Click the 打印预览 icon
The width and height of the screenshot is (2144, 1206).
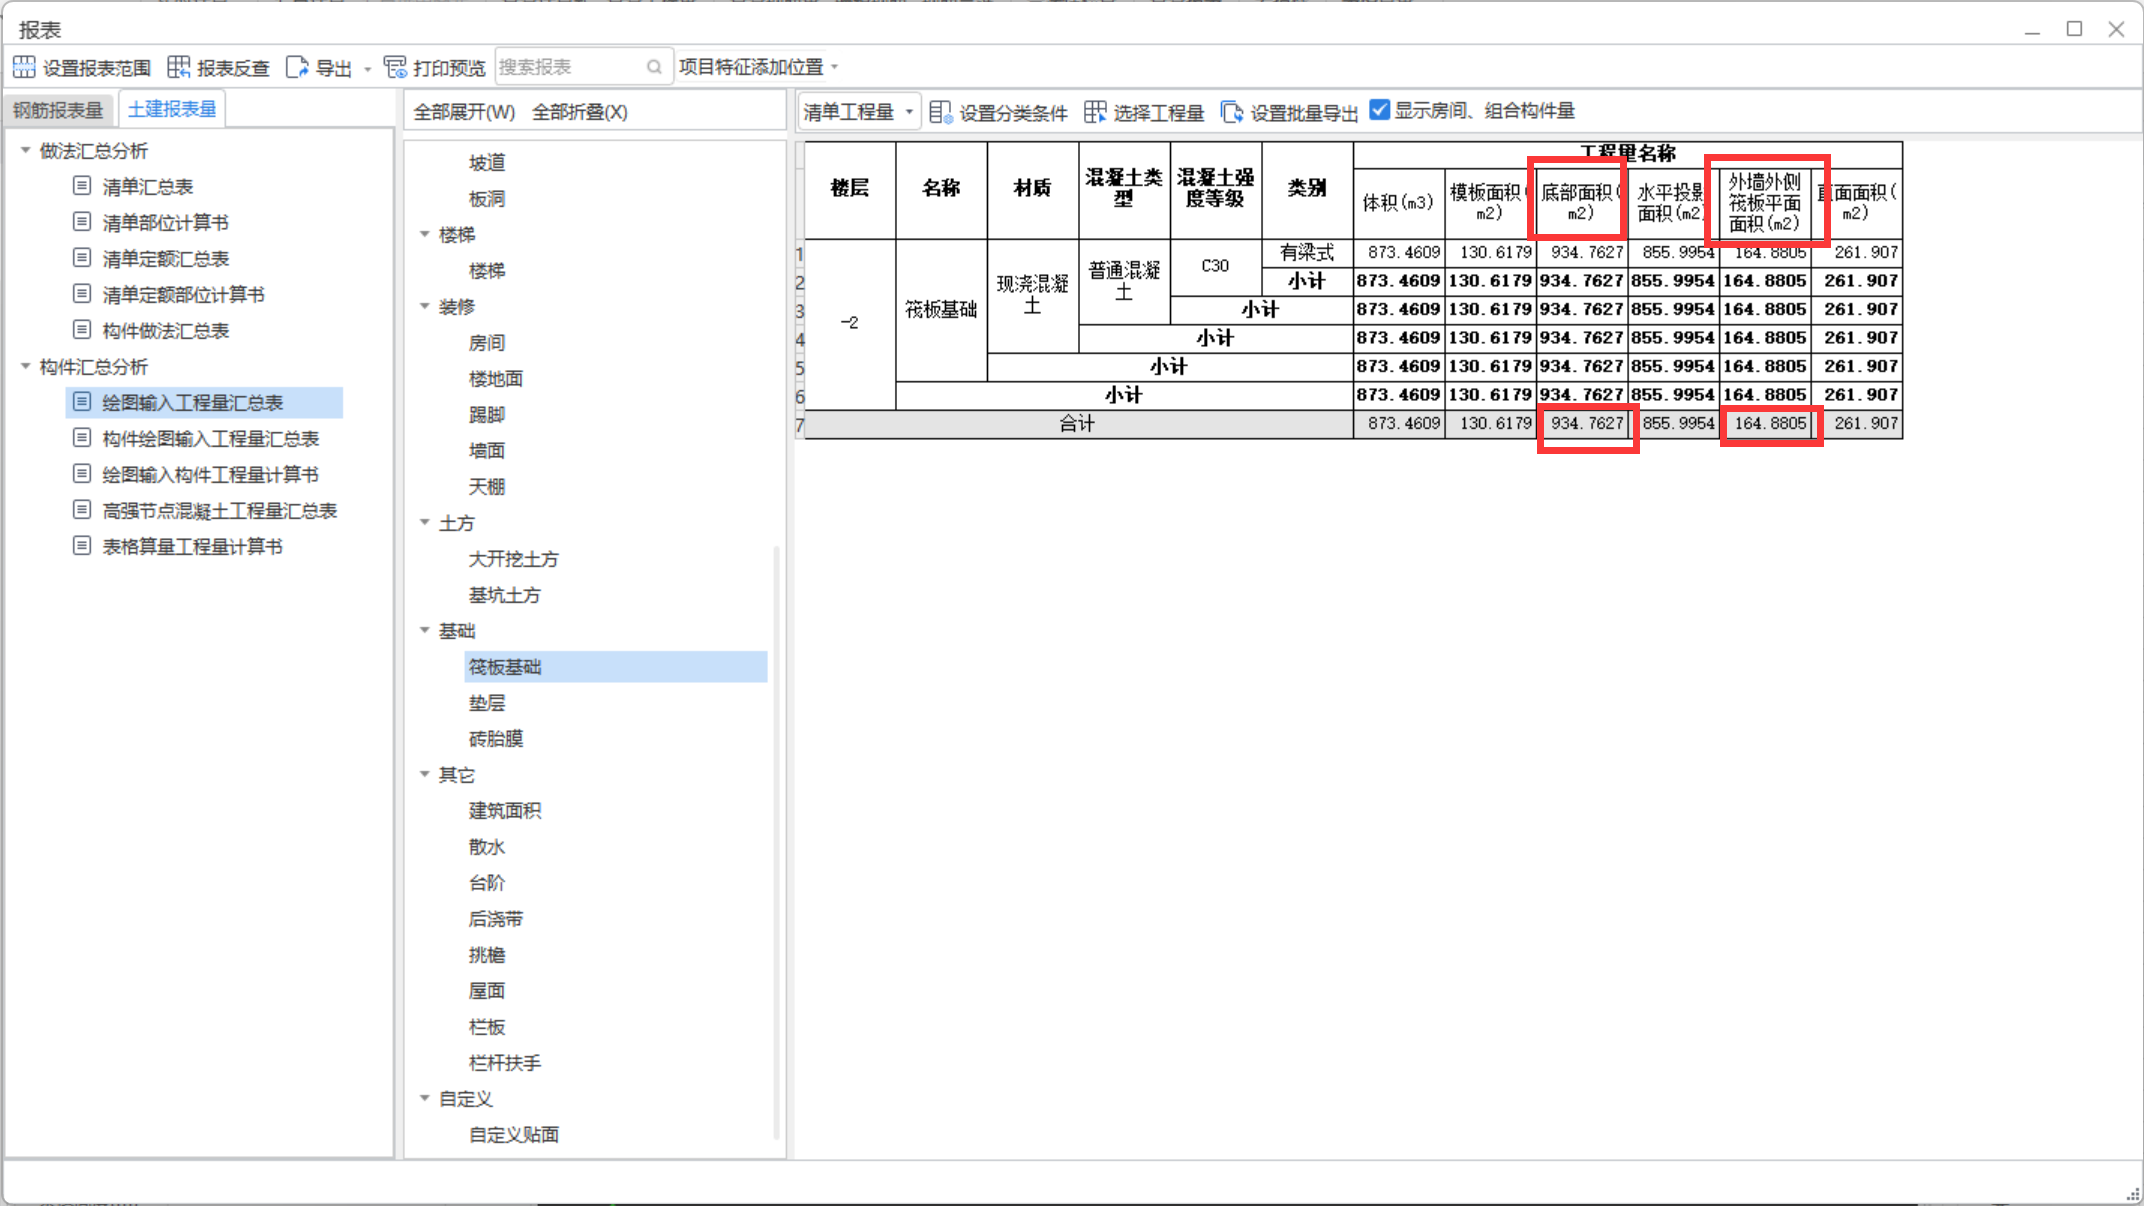(395, 67)
